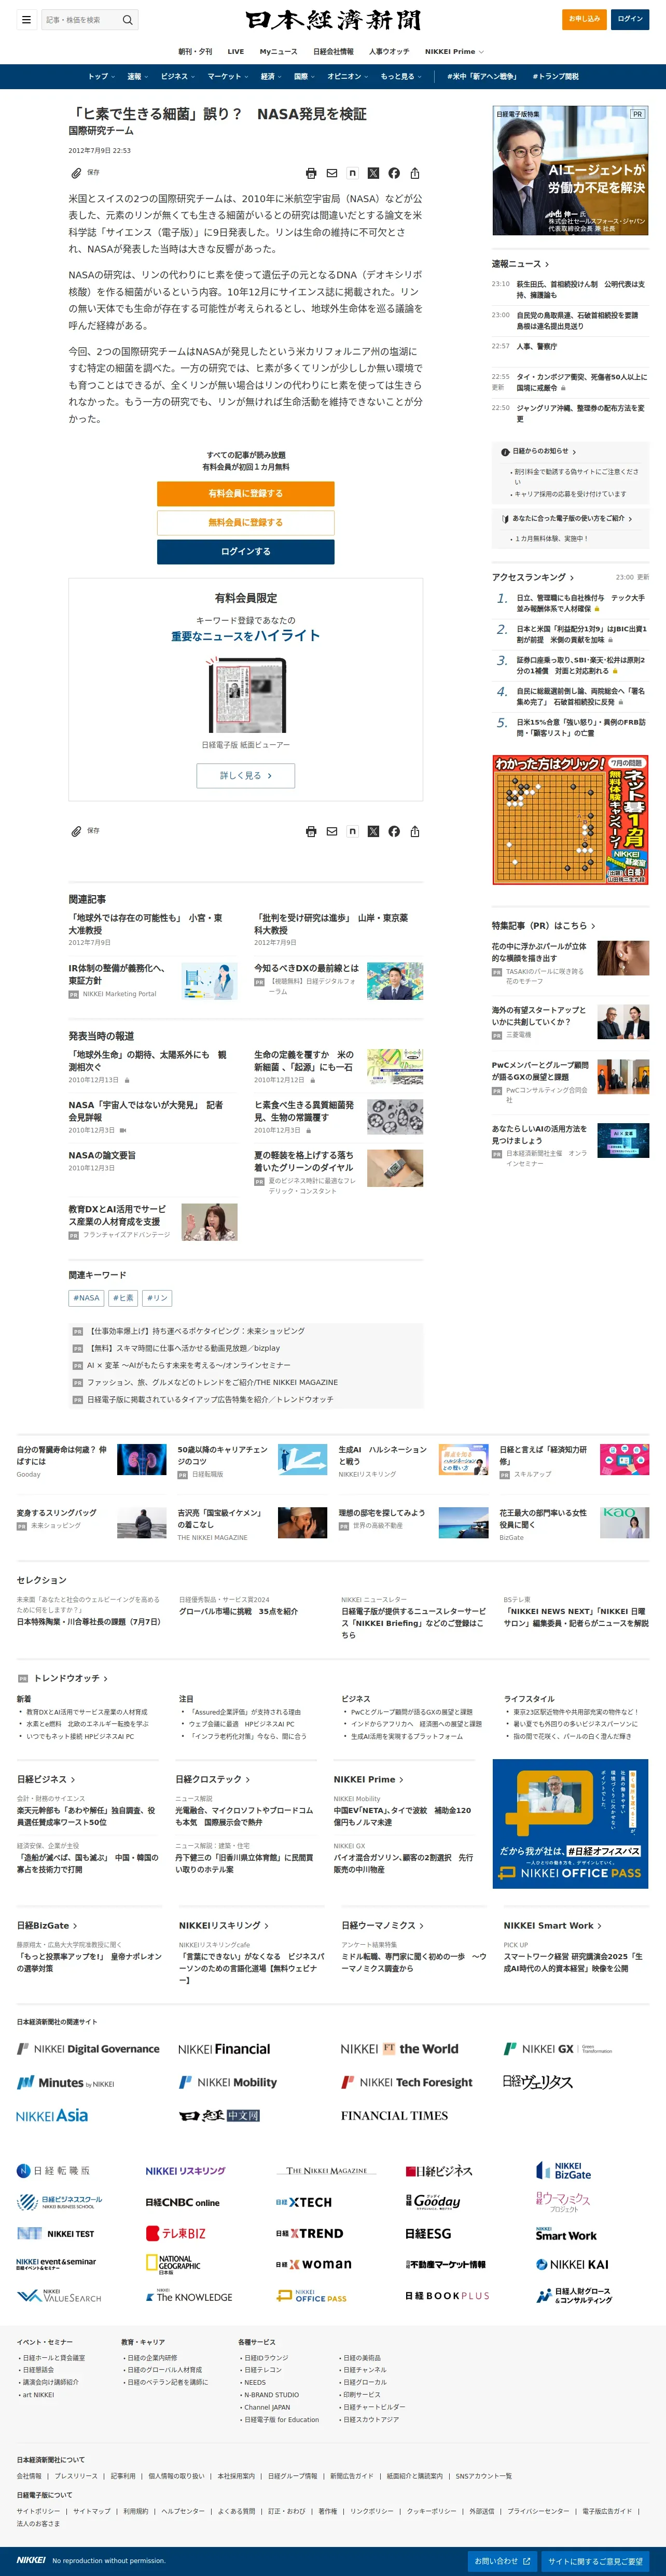Click the upload-share icon under the article date
The image size is (666, 2576).
(x=415, y=173)
